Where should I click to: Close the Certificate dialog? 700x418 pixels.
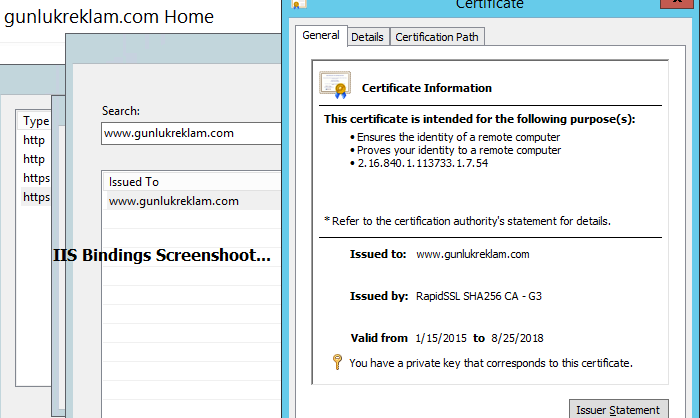(x=677, y=3)
